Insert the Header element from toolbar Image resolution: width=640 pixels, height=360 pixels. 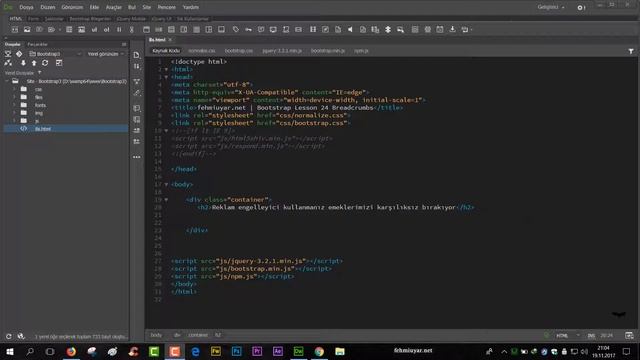pyautogui.click(x=146, y=29)
